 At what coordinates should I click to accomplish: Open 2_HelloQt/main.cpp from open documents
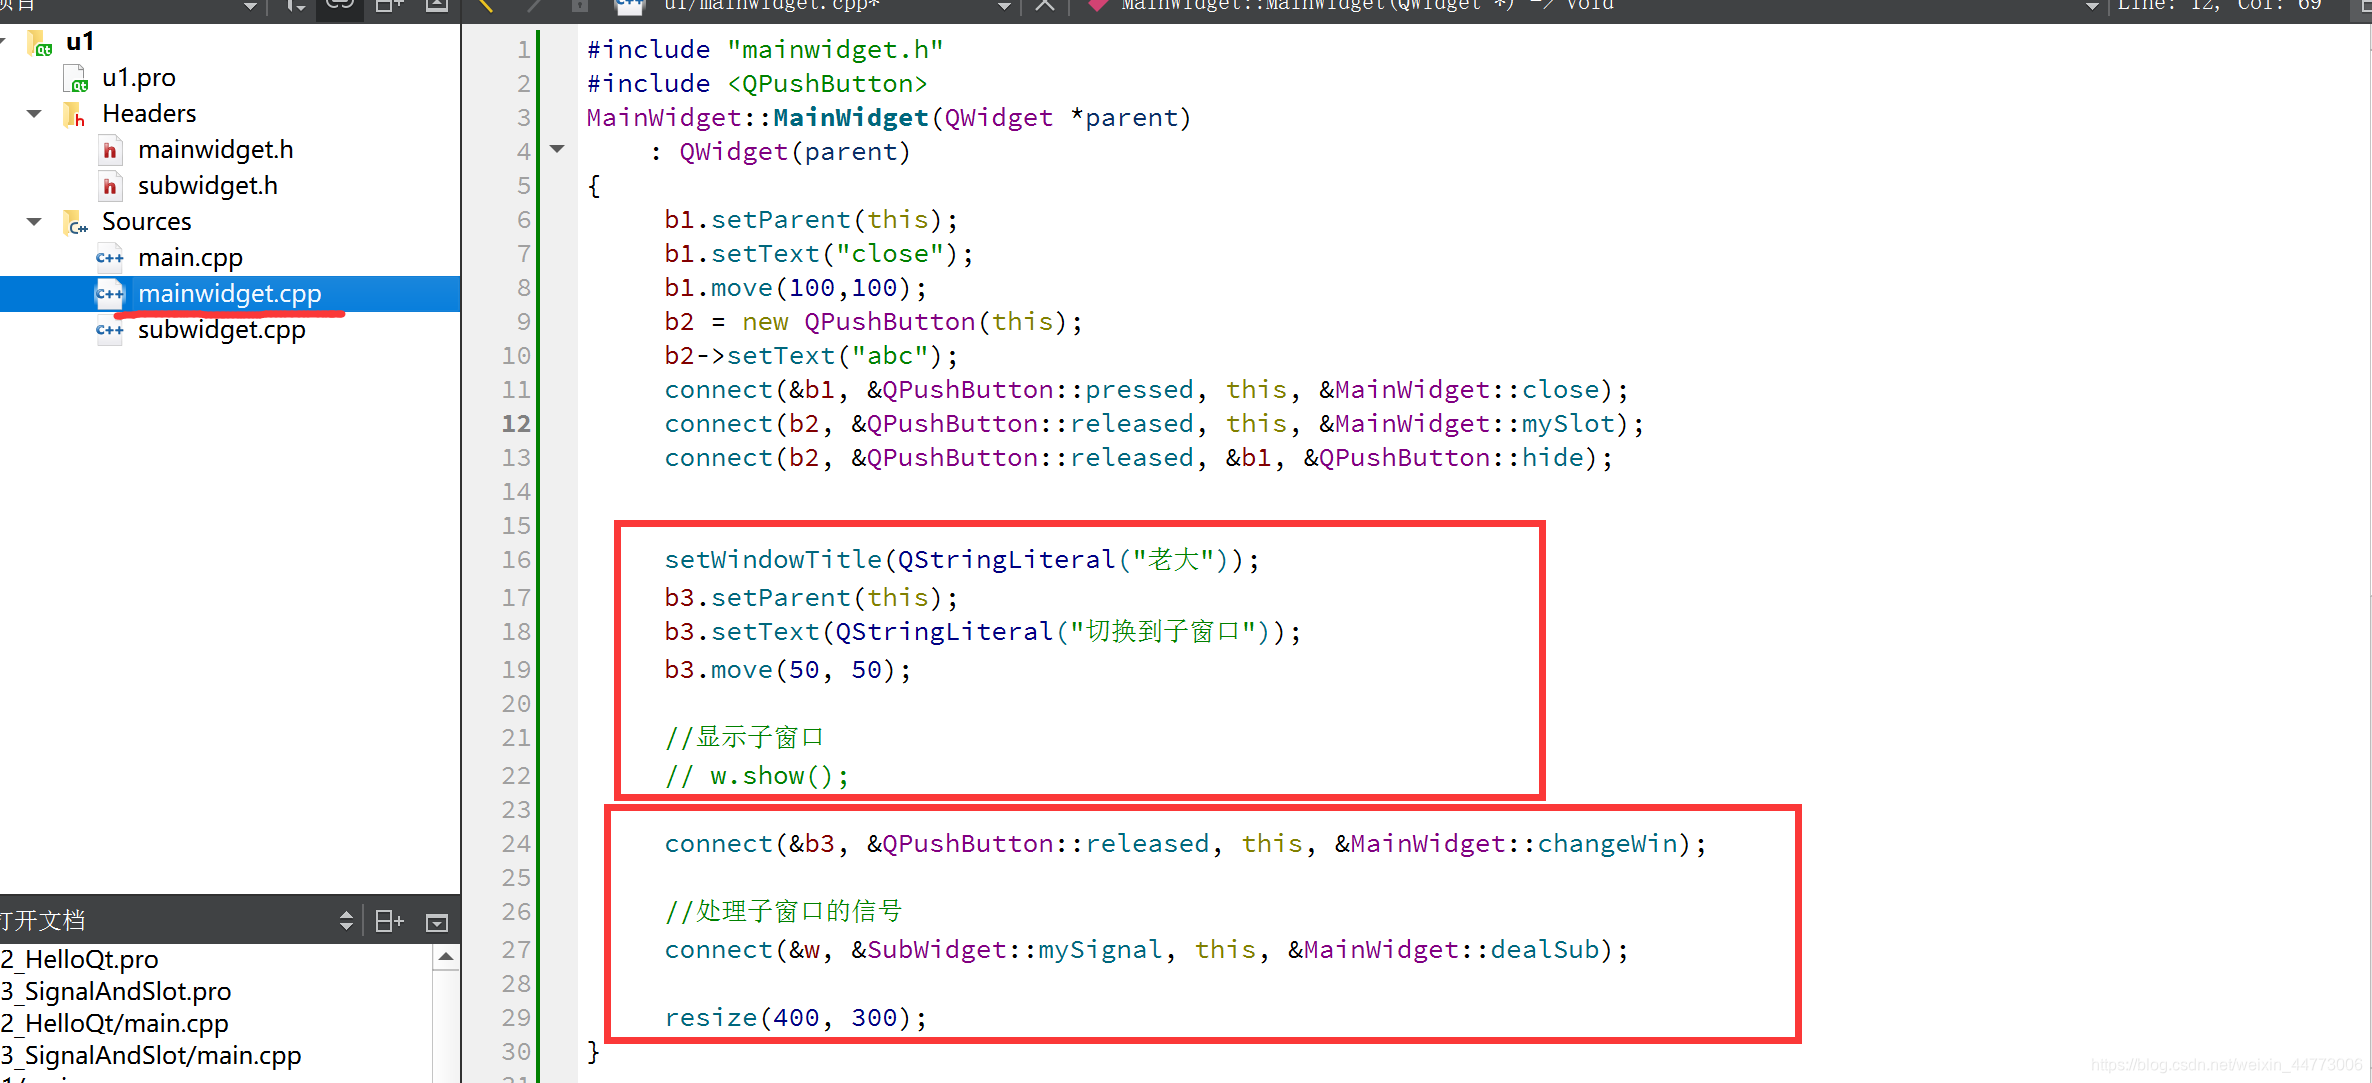point(116,1023)
